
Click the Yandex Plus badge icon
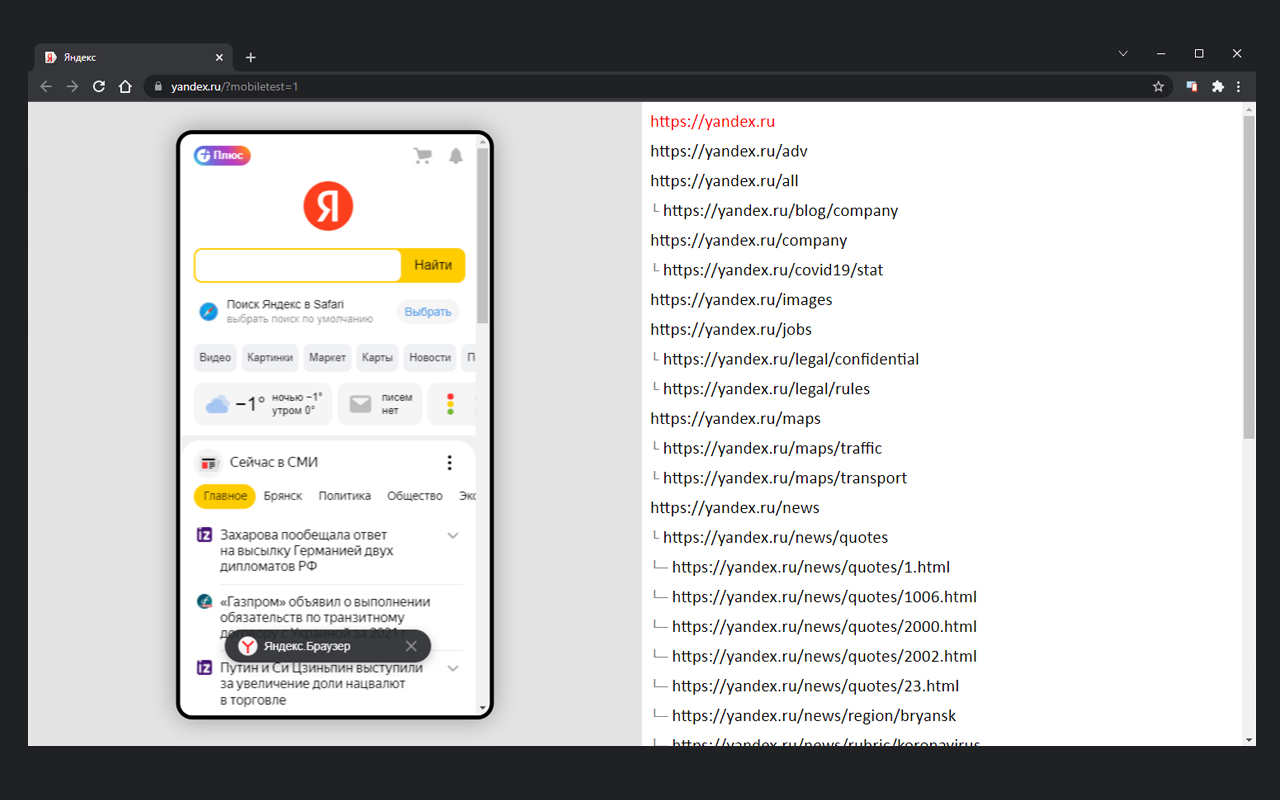(x=222, y=155)
